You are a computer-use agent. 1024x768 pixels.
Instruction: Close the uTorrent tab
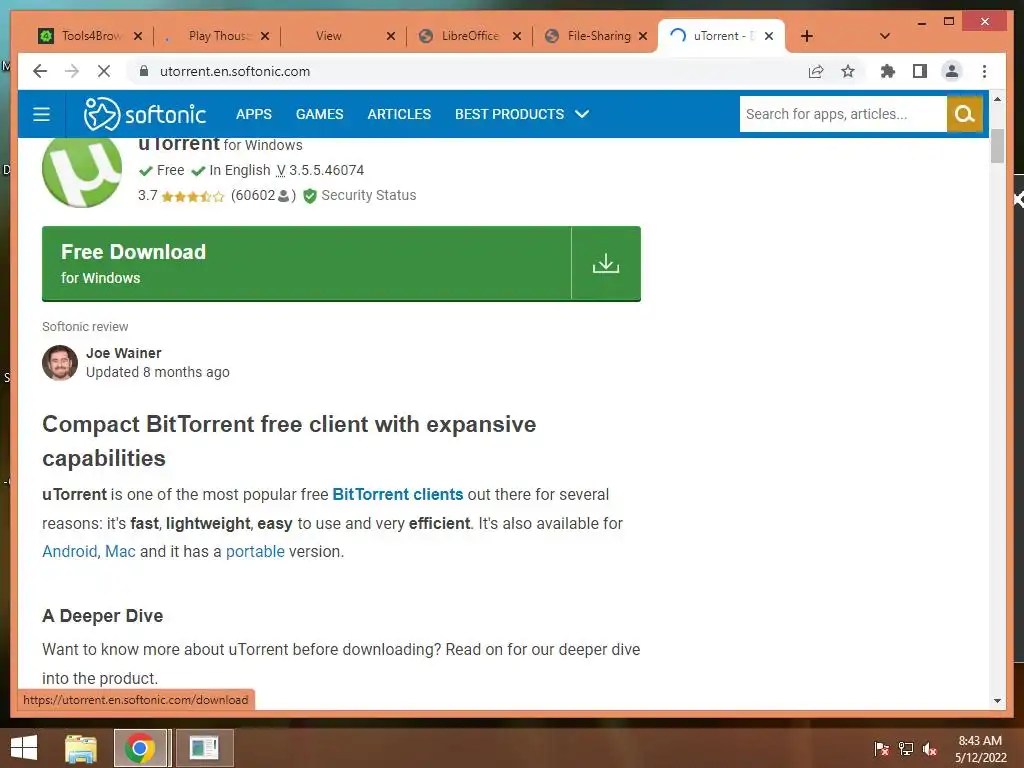click(769, 36)
